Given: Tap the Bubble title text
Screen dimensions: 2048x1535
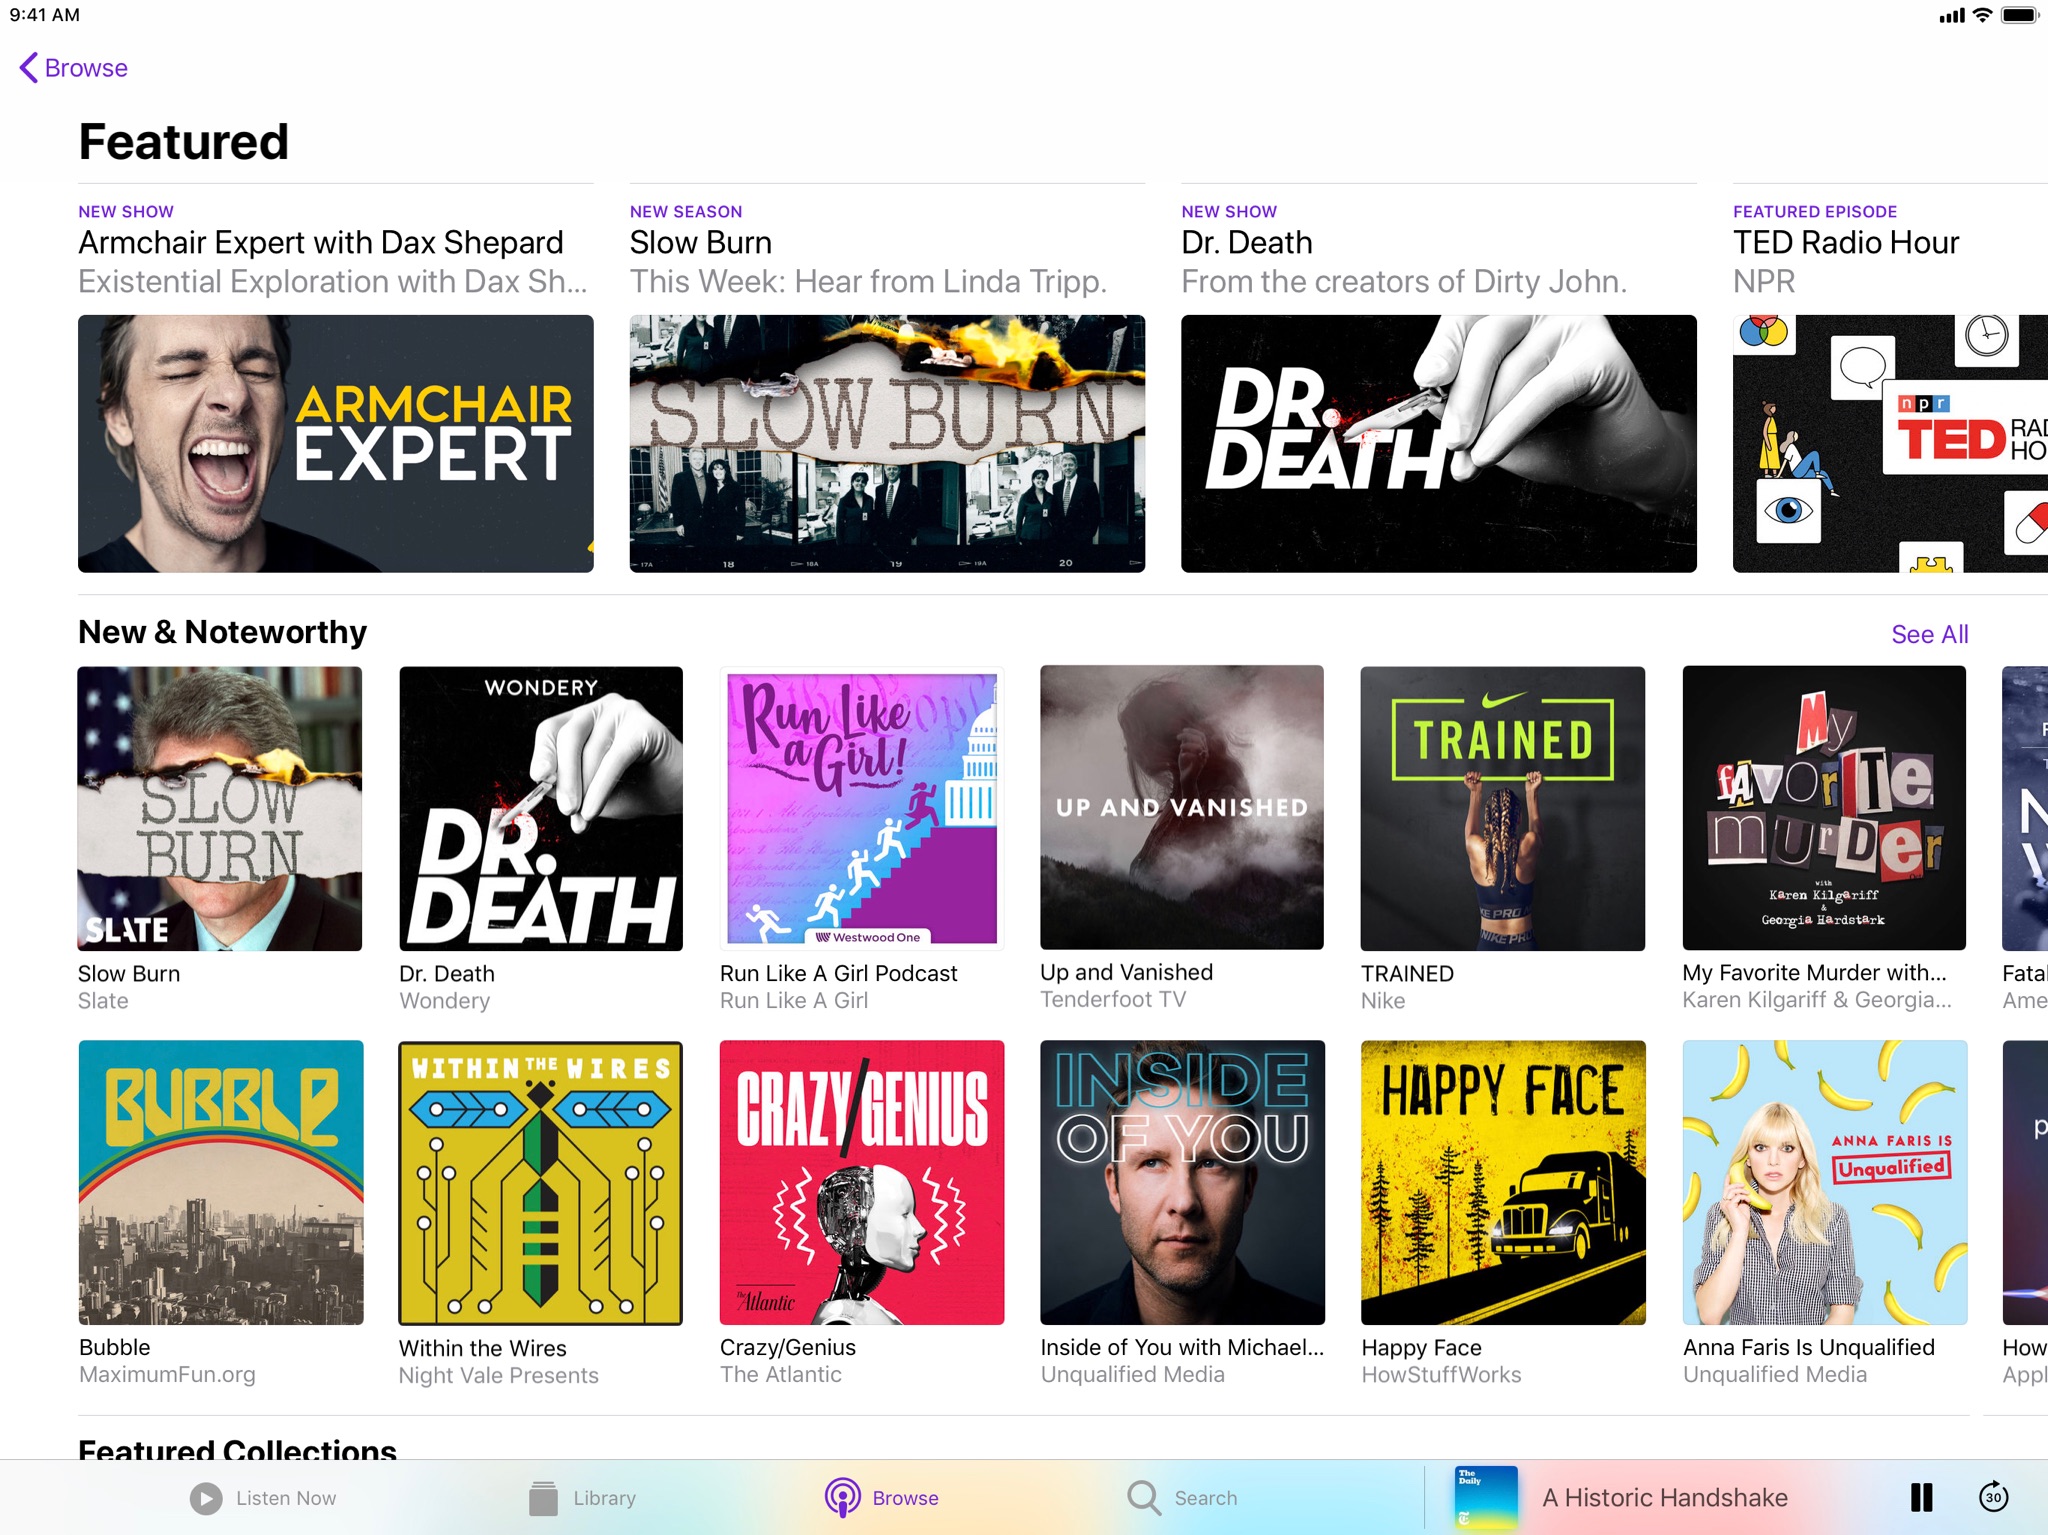Looking at the screenshot, I should 115,1347.
